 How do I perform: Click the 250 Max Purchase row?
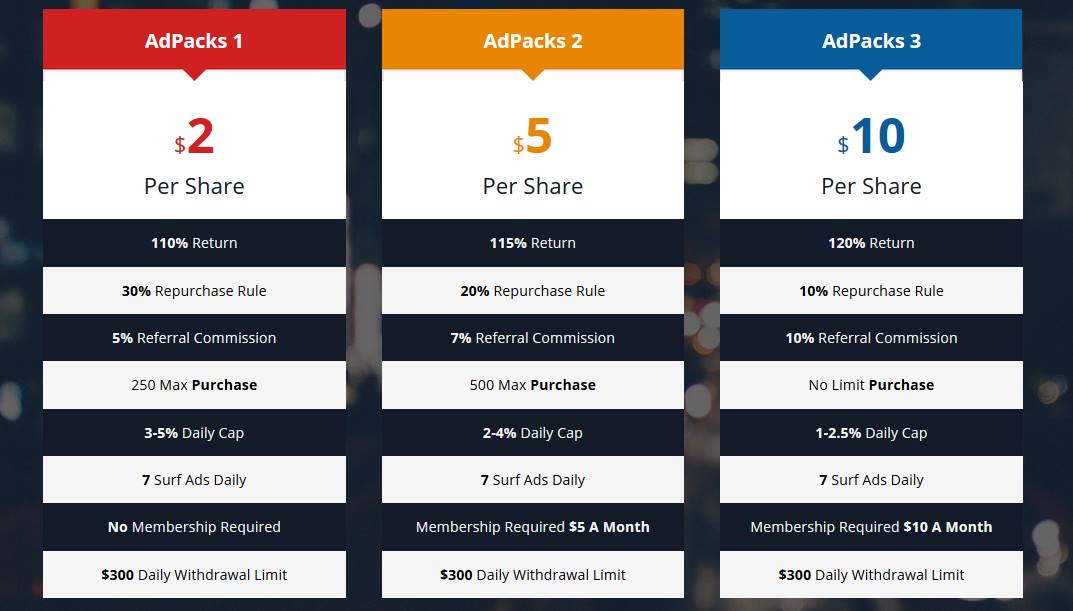tap(194, 385)
